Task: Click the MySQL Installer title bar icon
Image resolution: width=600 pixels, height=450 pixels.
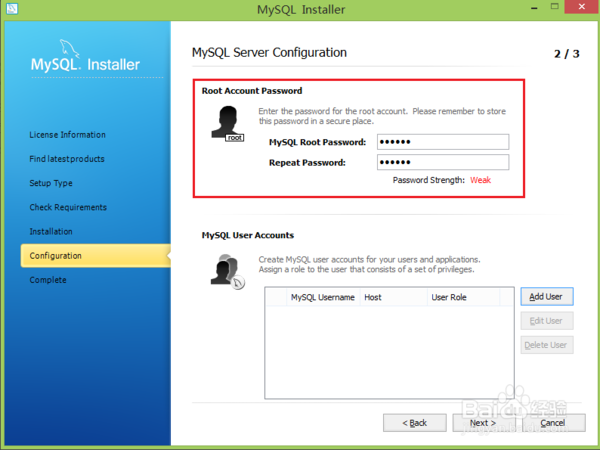Action: click(12, 8)
